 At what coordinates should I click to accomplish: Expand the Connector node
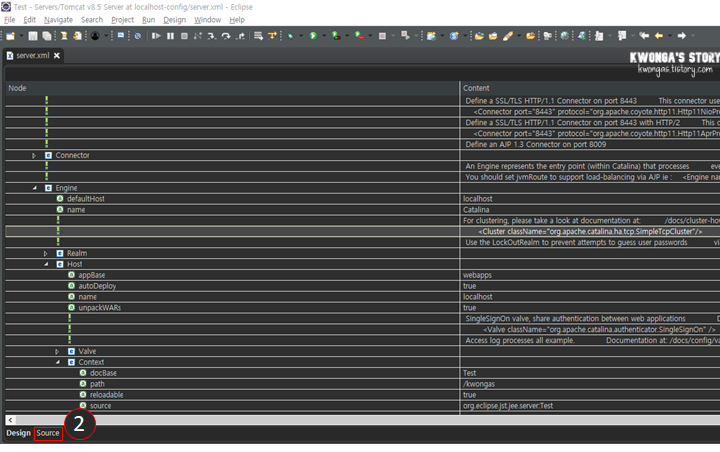pyautogui.click(x=34, y=156)
